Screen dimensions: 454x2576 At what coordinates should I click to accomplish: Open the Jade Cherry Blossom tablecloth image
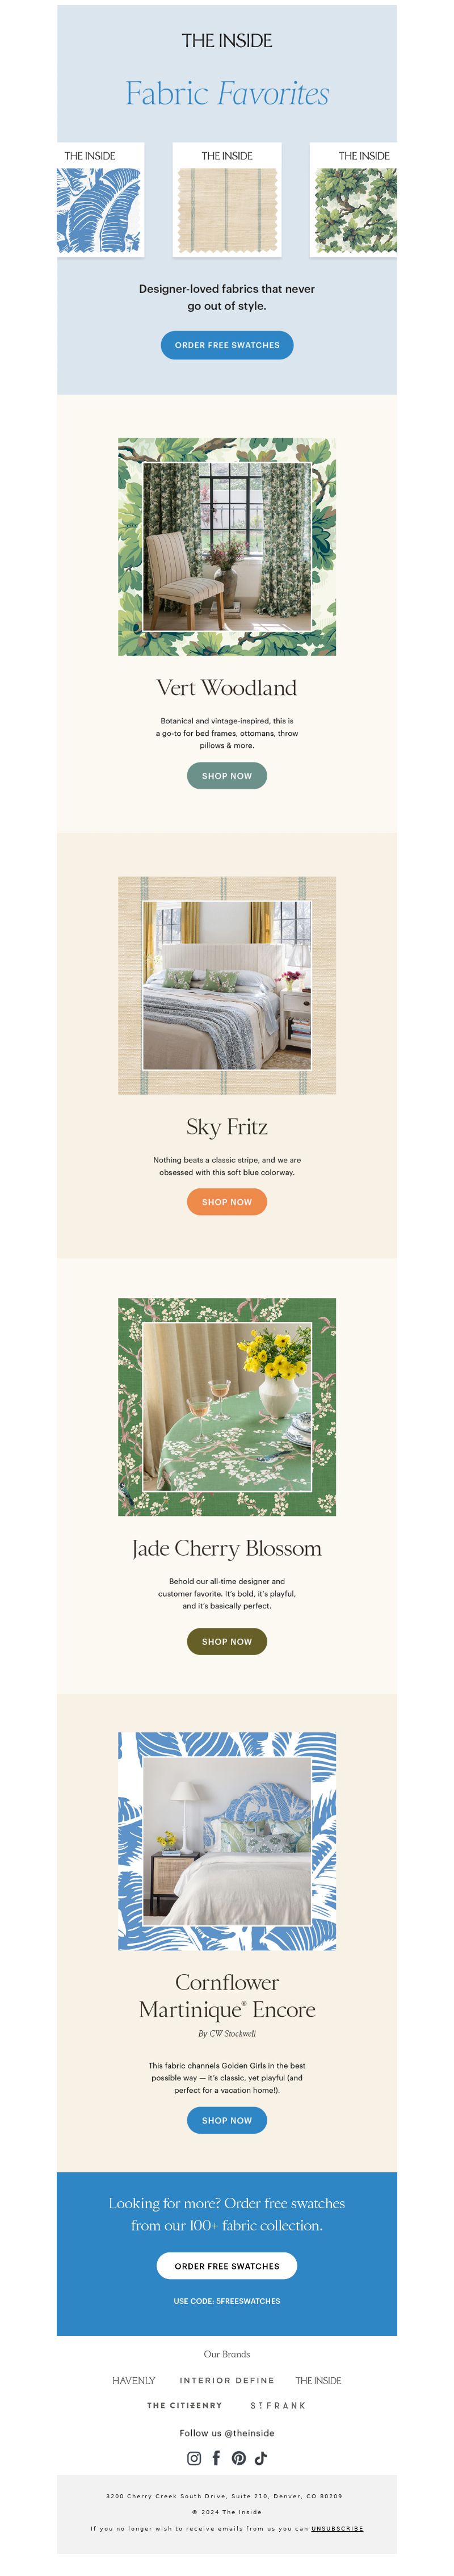tap(227, 1407)
